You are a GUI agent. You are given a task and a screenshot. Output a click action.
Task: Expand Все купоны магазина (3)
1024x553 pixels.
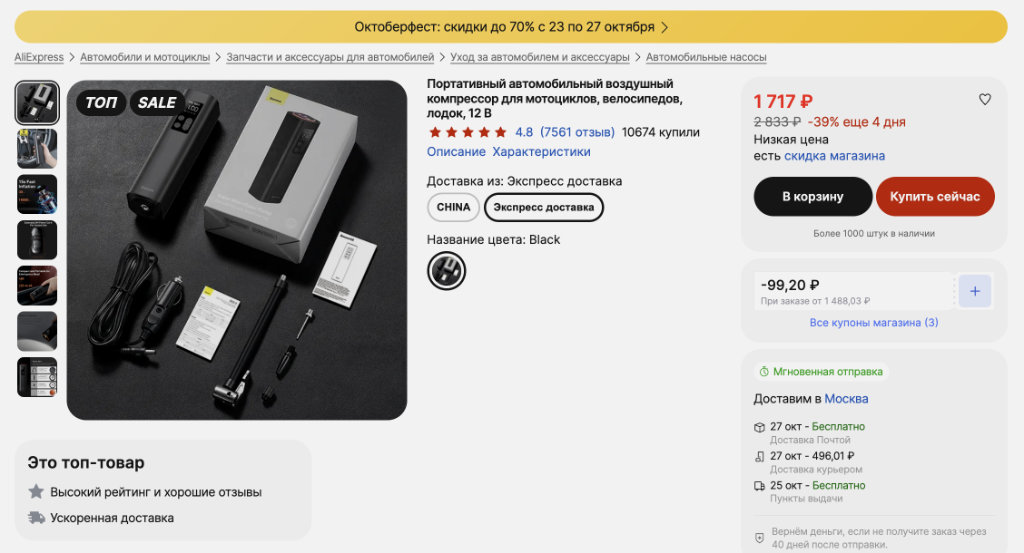[x=874, y=323]
